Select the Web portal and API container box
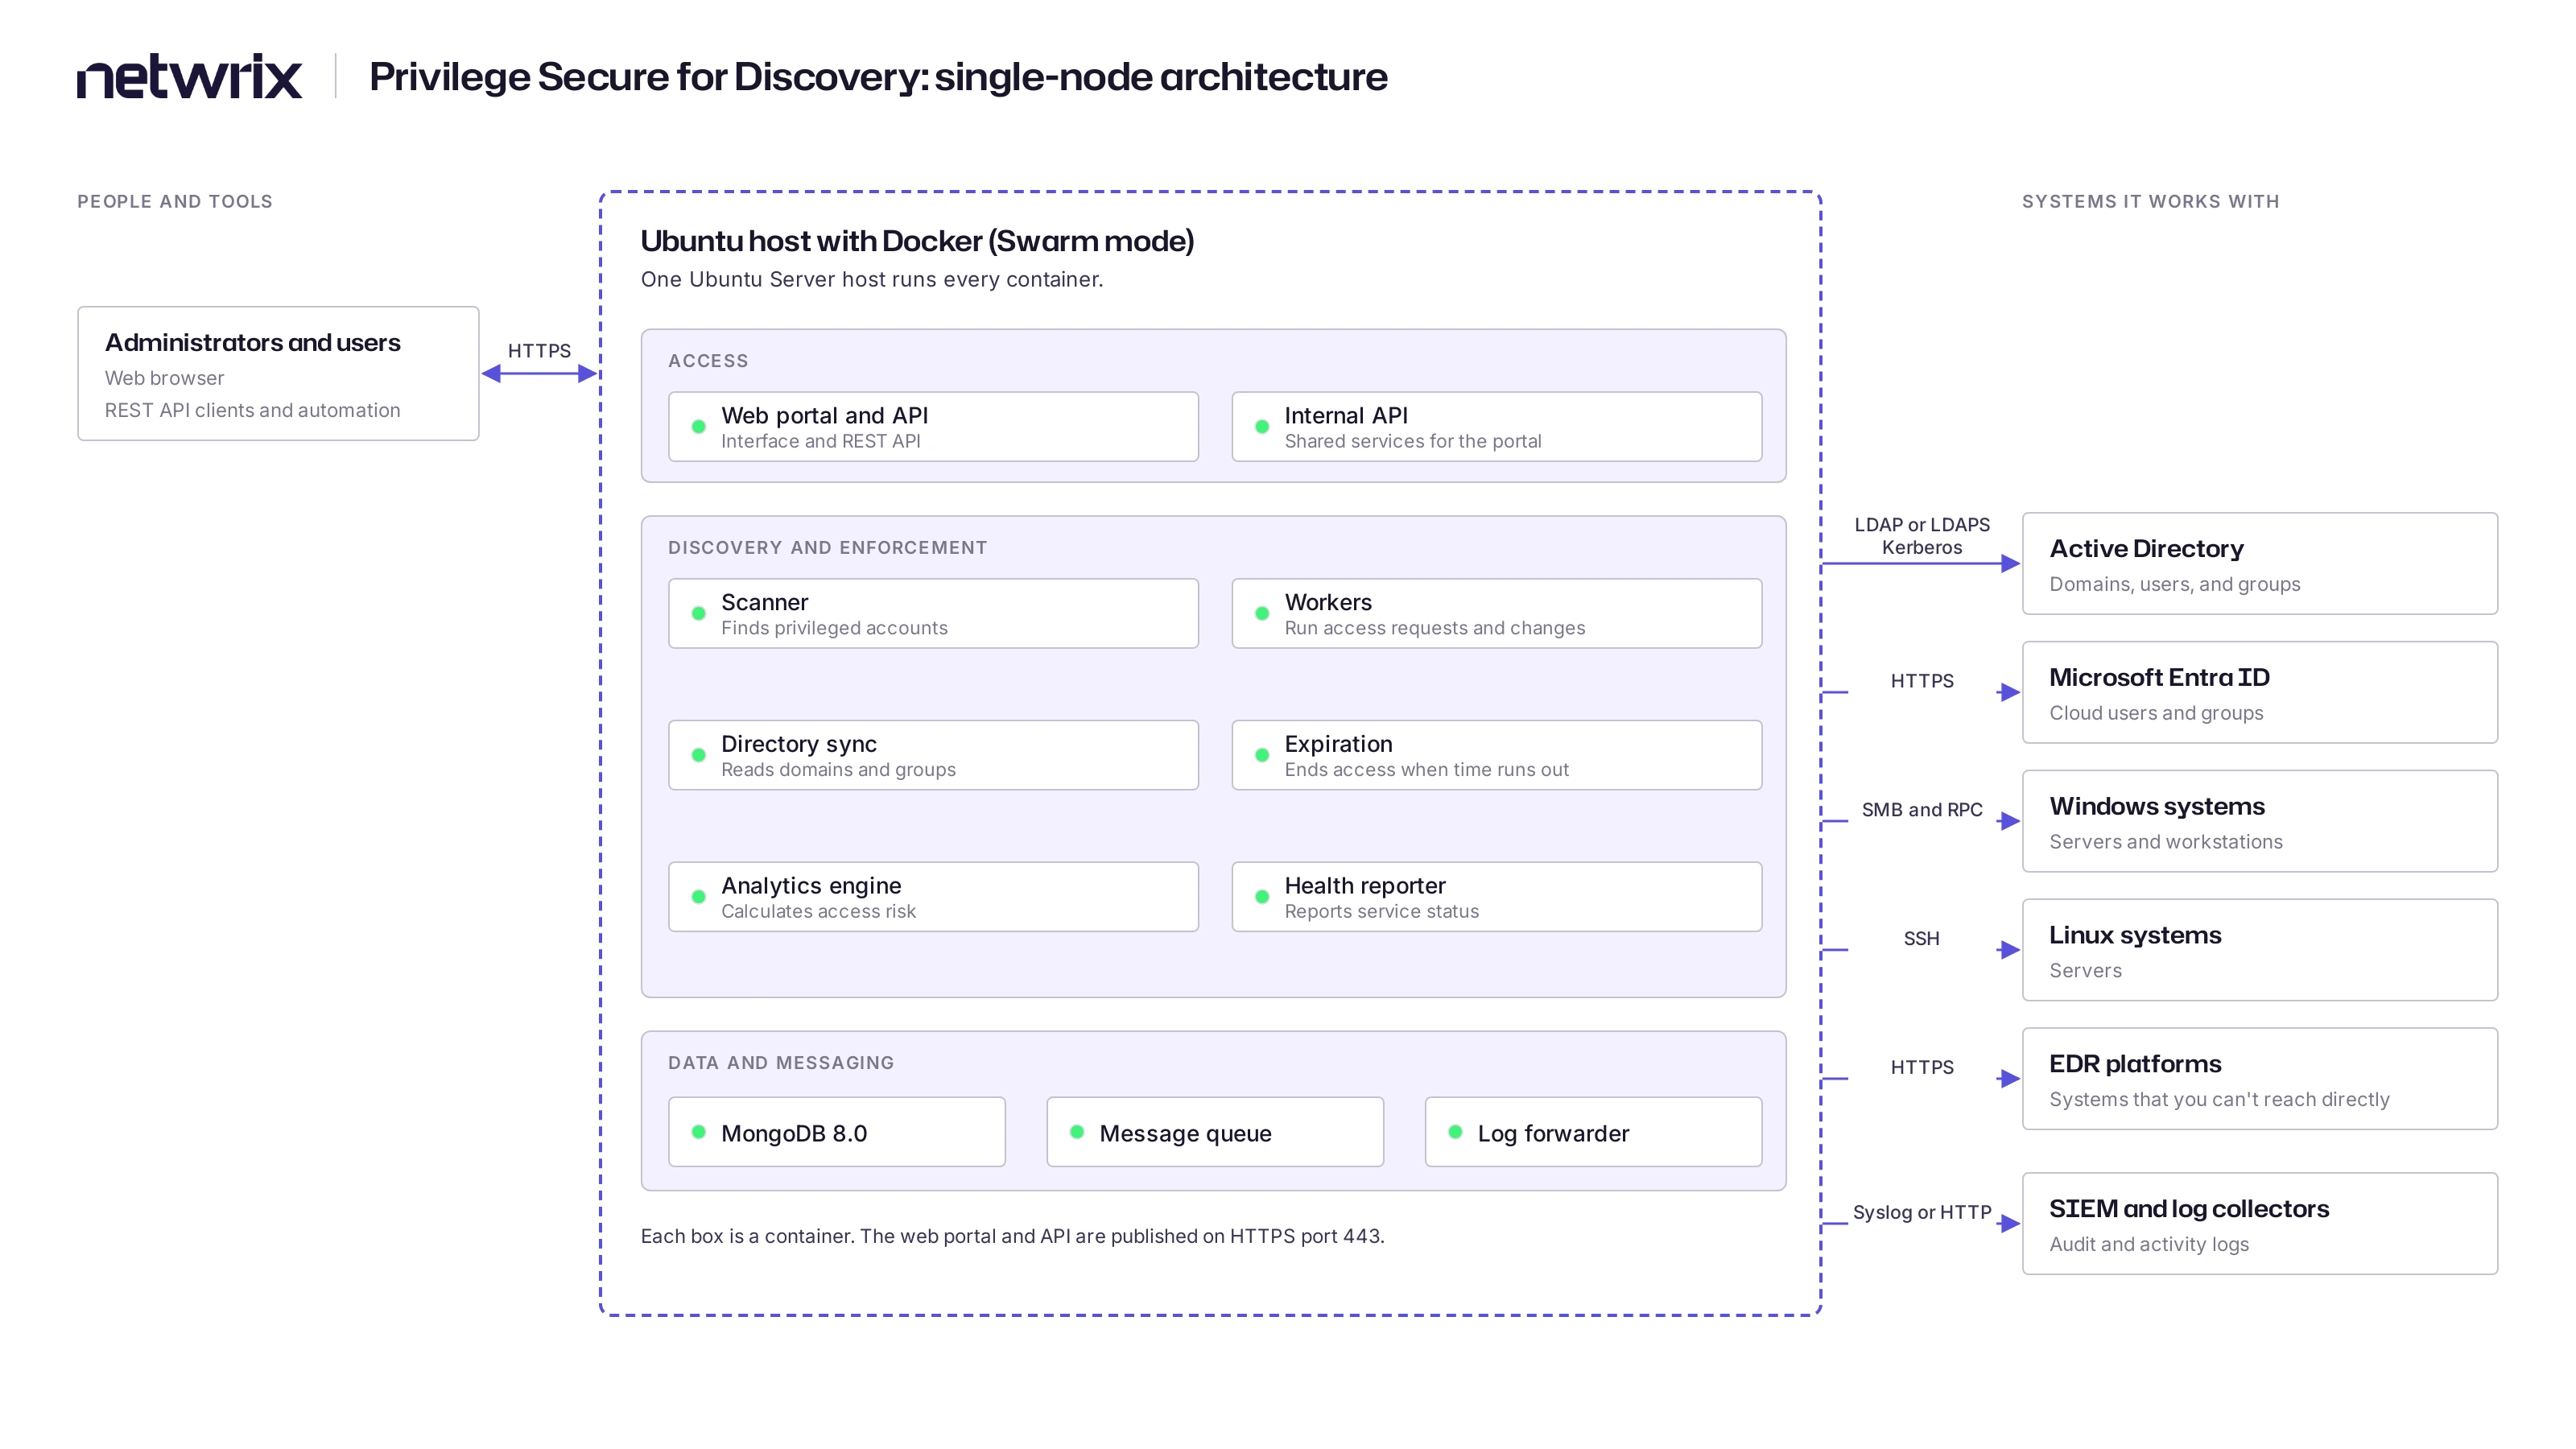Screen dimensions: 2576x1449 click(933, 427)
